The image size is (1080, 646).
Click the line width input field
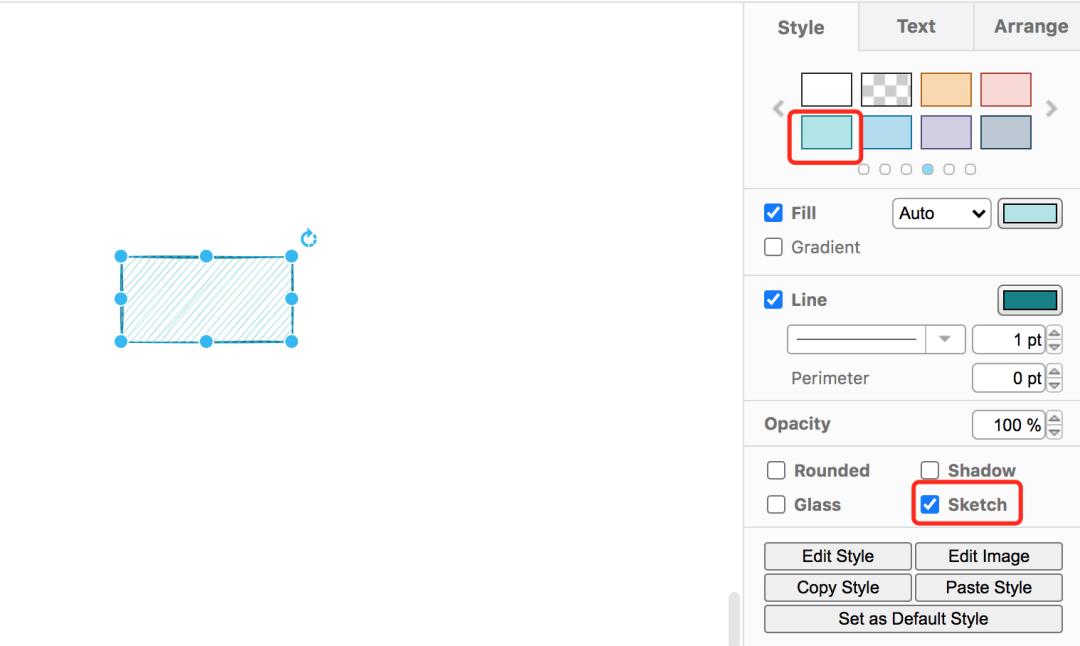point(1008,340)
